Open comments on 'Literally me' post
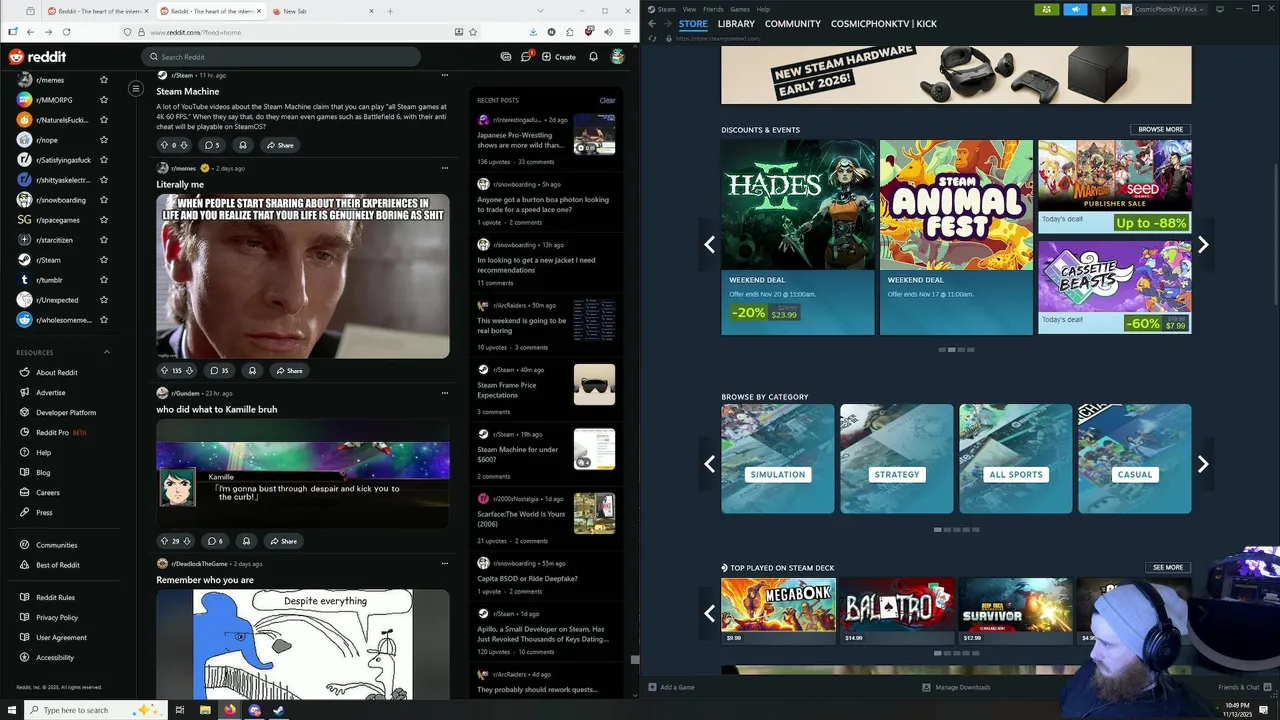 pyautogui.click(x=219, y=370)
